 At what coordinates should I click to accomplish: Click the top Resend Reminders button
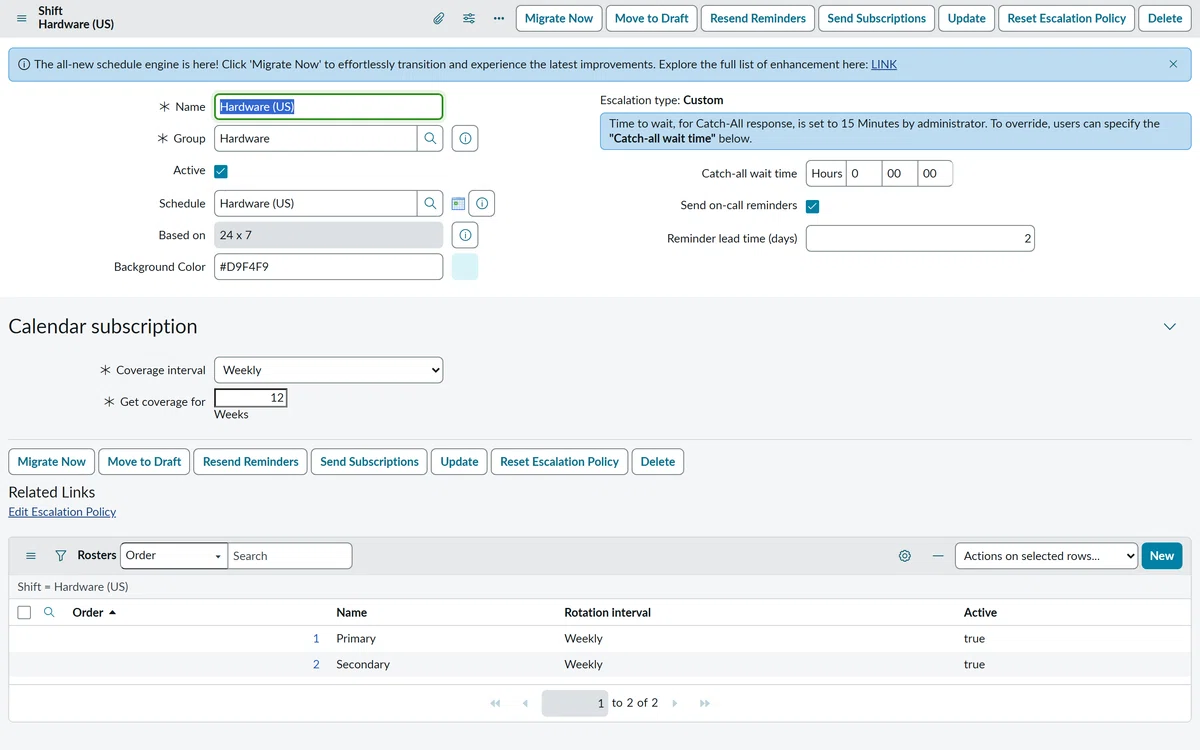758,18
